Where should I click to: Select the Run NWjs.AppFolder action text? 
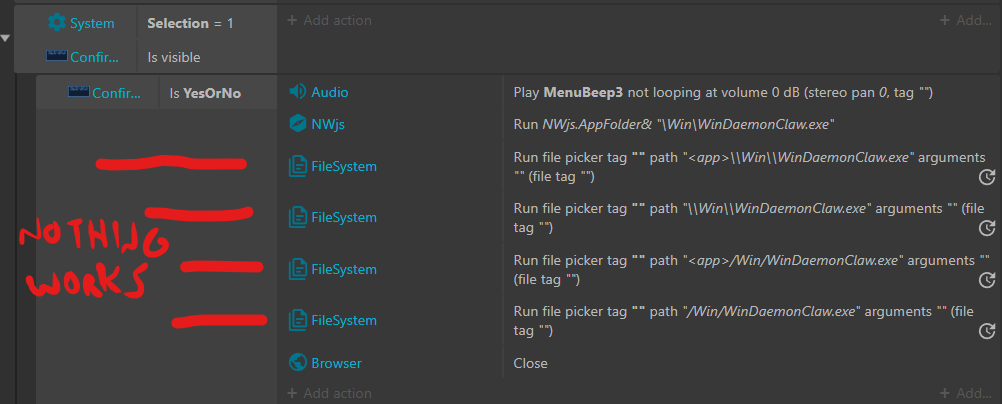673,124
